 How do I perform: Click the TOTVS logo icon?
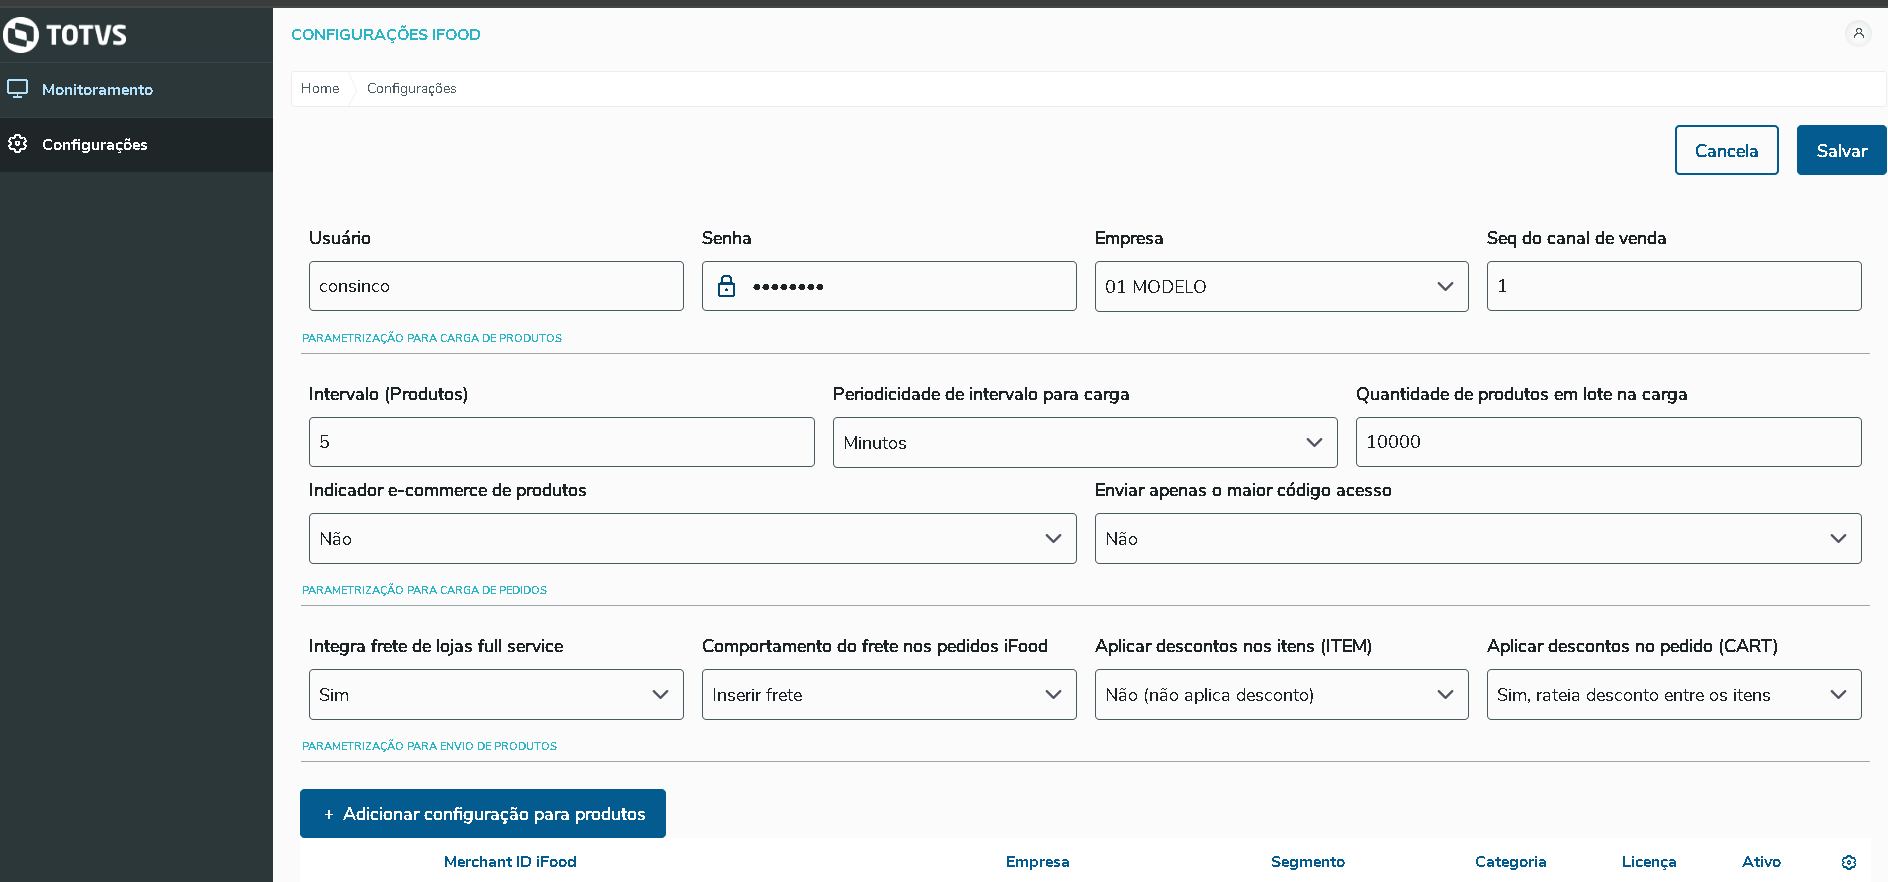click(21, 35)
